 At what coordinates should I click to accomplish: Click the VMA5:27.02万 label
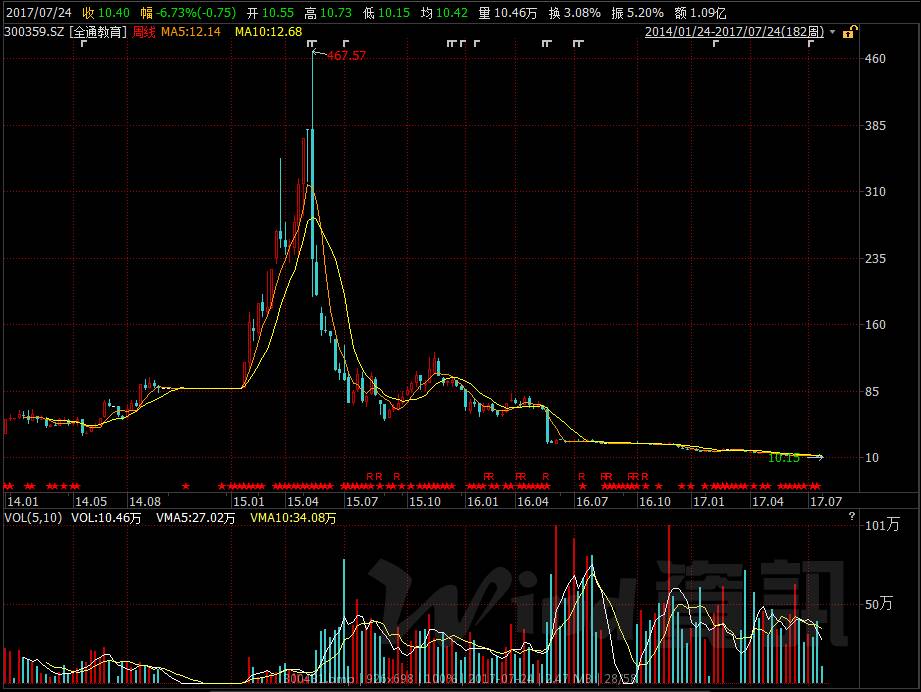(x=196, y=518)
